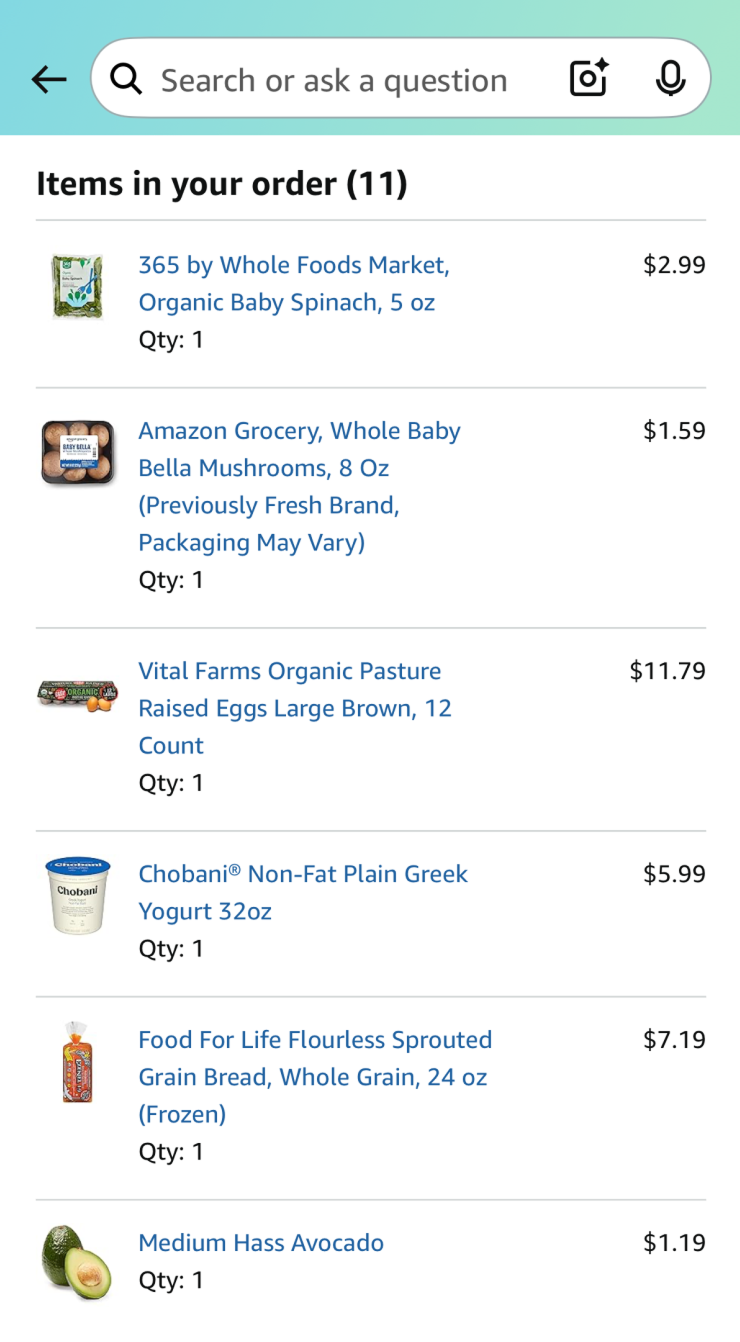The width and height of the screenshot is (740, 1342).
Task: Tap the Hass avocado thumbnail
Action: [77, 1262]
